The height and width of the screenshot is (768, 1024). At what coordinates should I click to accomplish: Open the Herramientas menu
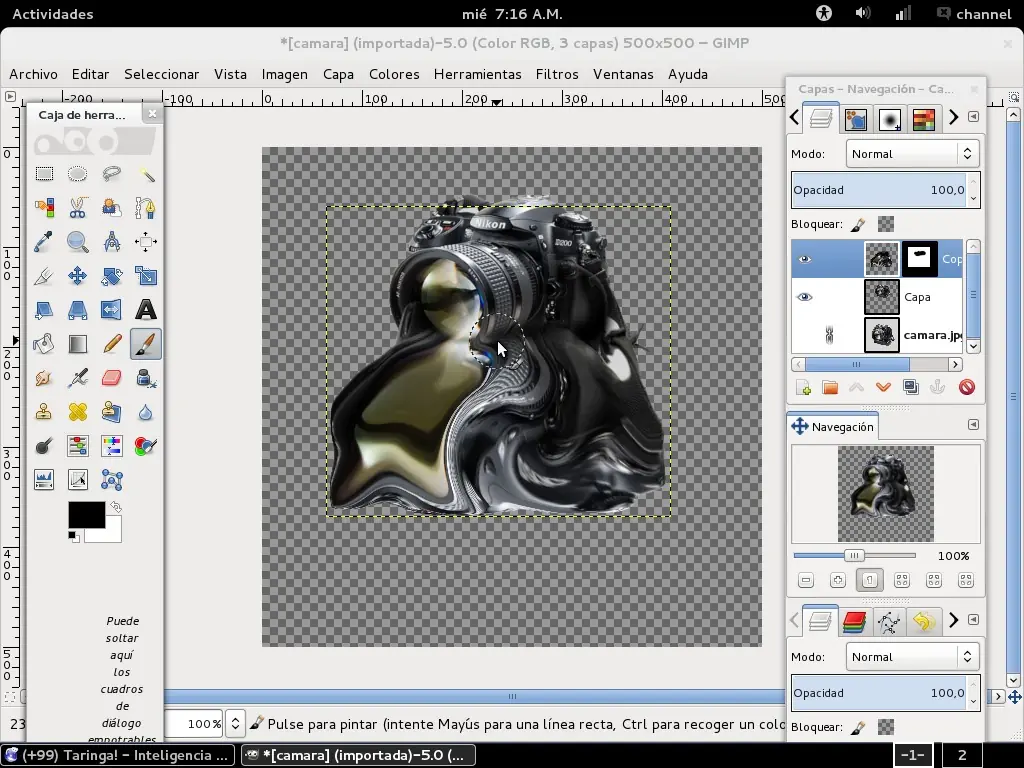477,74
